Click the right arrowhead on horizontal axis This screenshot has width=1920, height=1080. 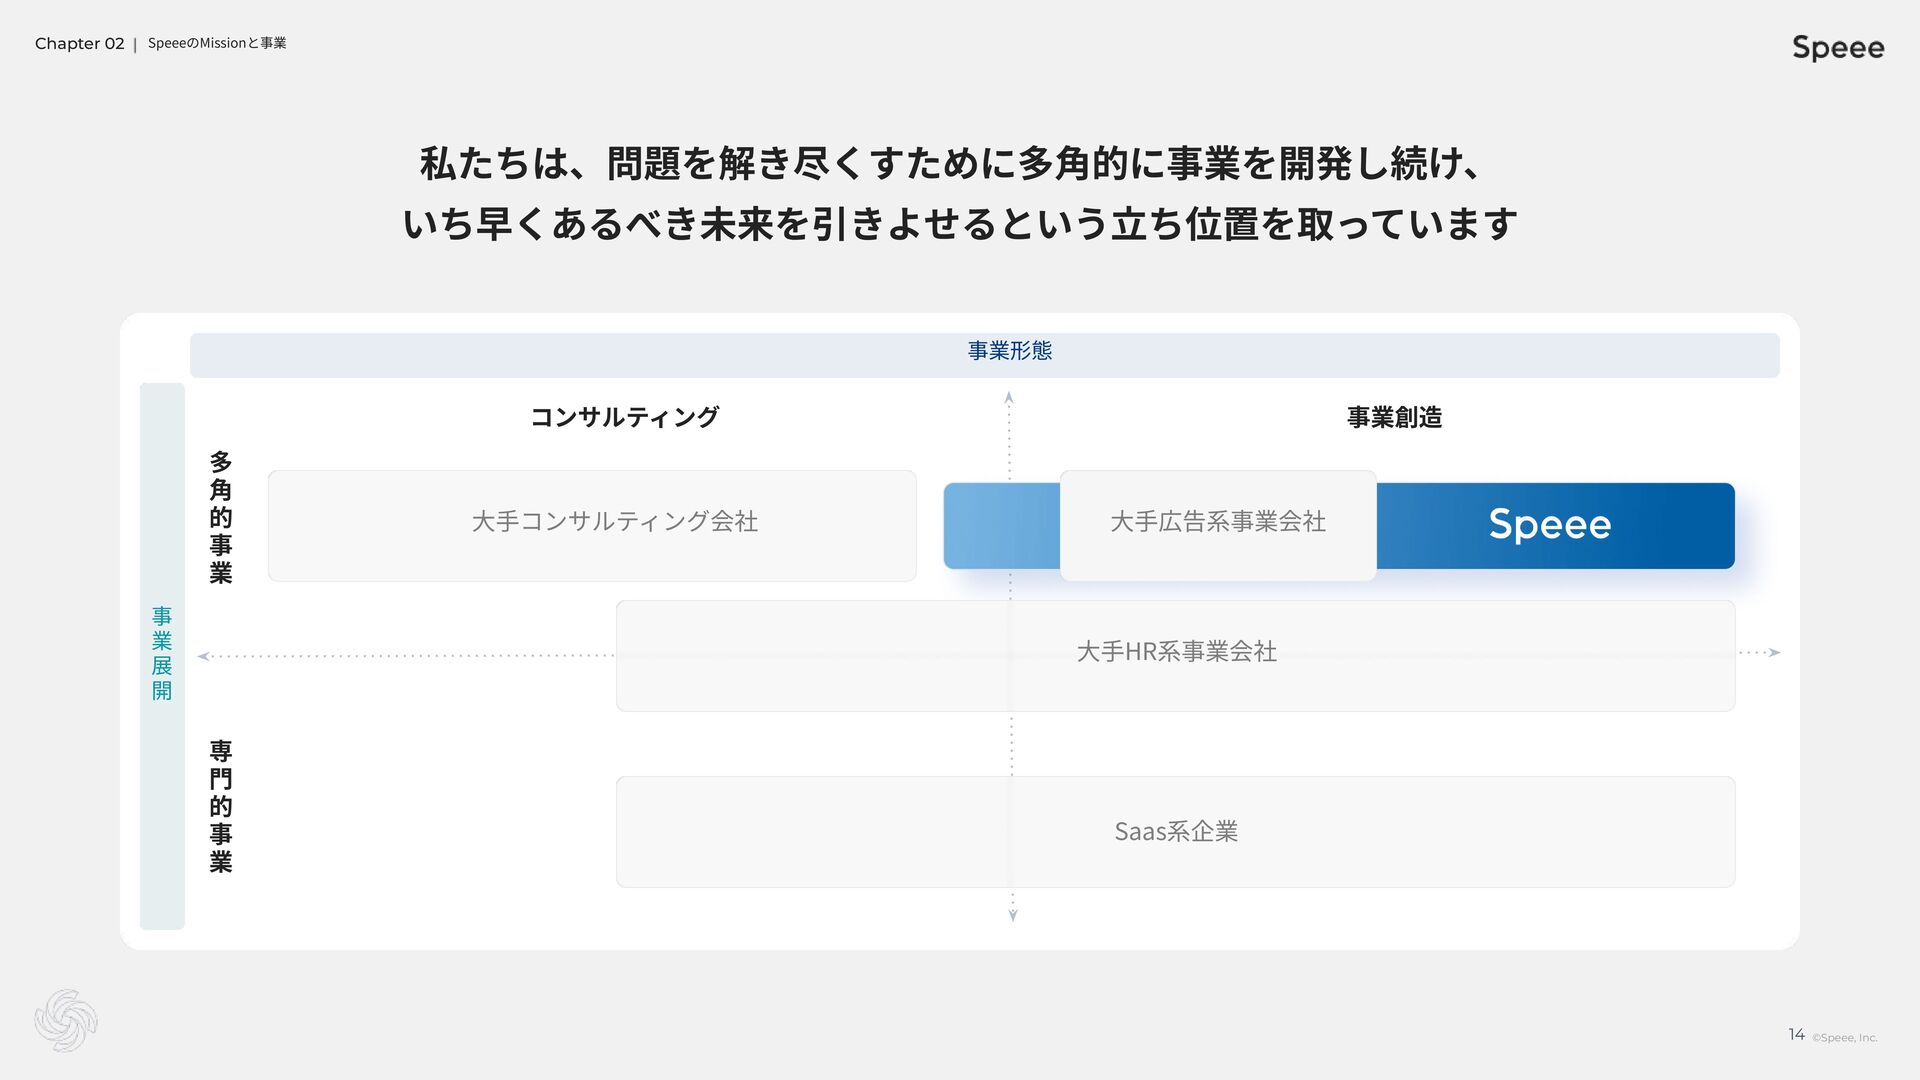point(1775,652)
